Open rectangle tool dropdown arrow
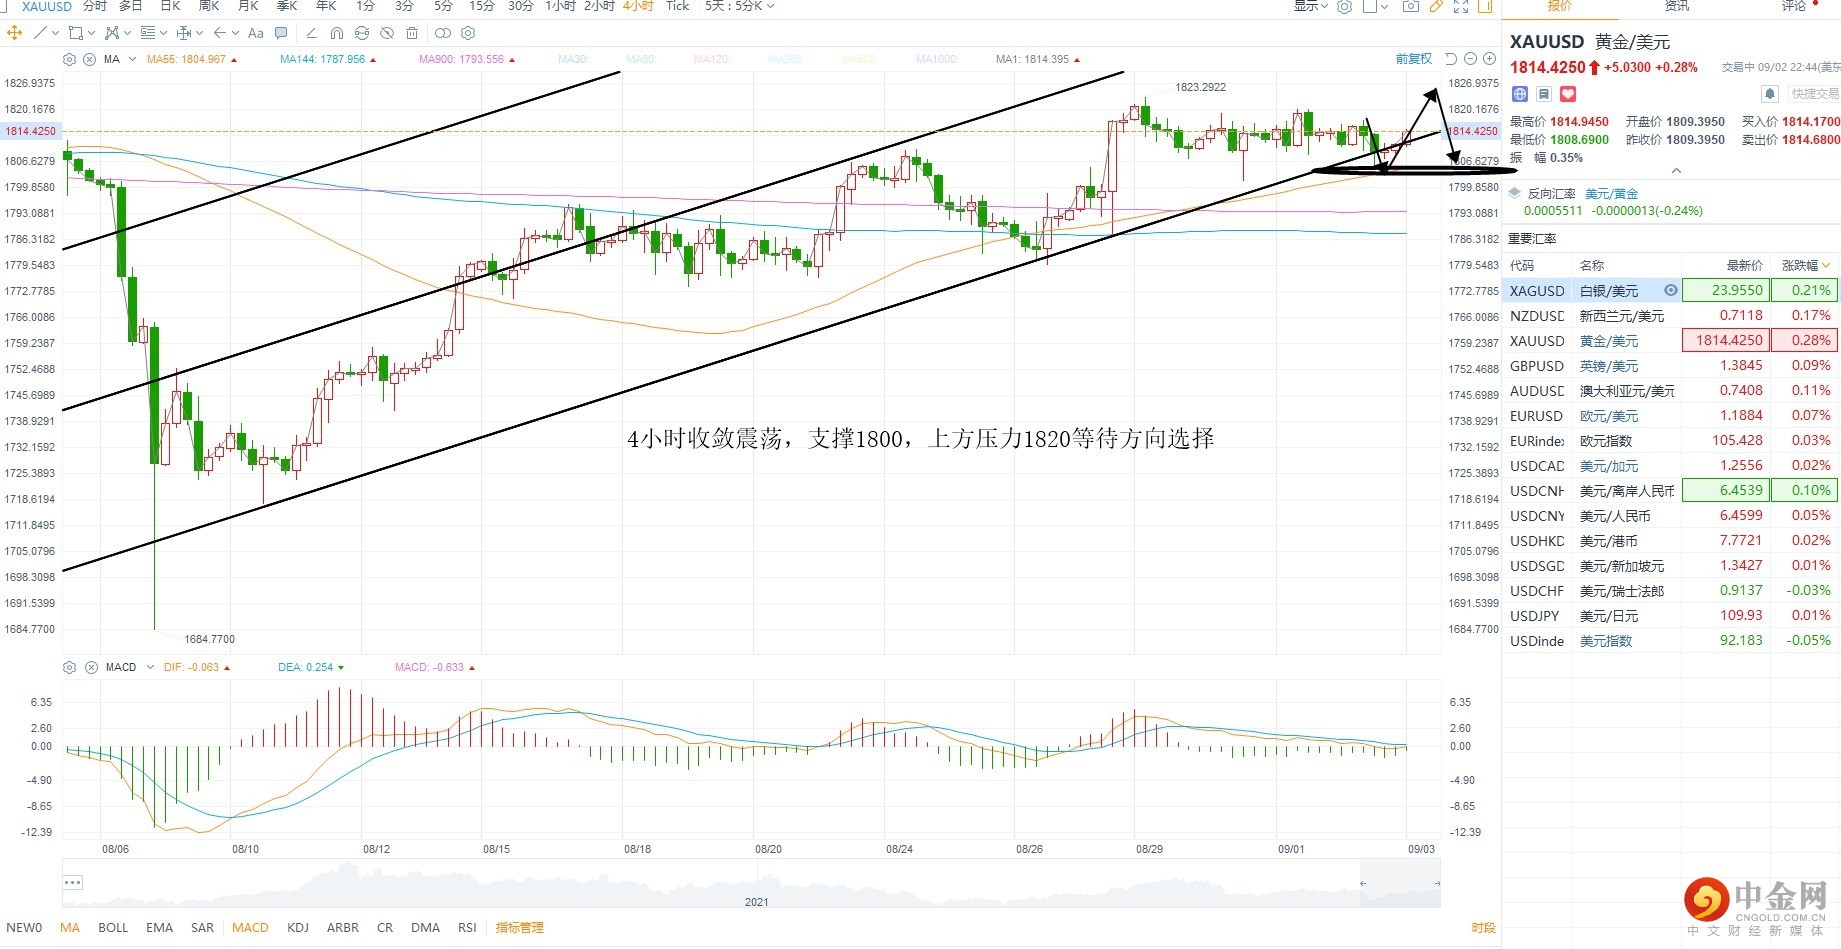1841x949 pixels. pos(91,33)
